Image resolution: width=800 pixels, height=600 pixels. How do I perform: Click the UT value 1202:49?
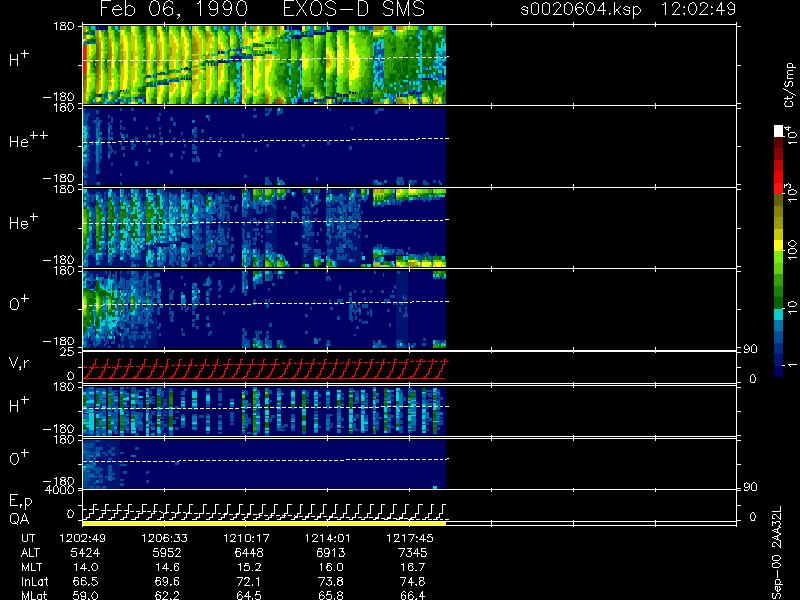pyautogui.click(x=82, y=538)
